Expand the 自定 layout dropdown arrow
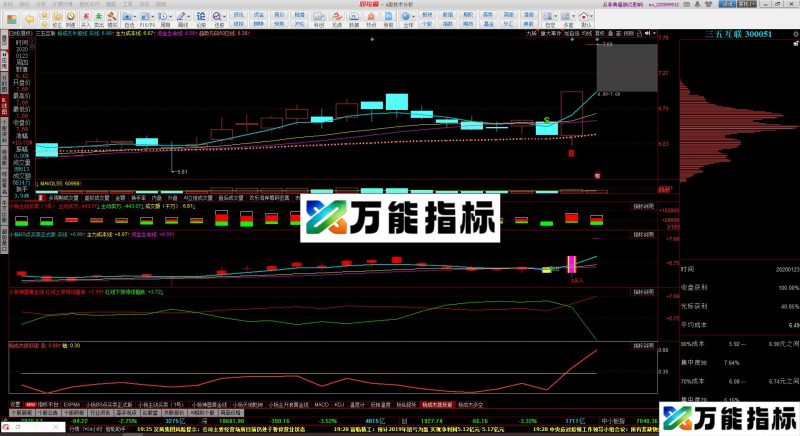The width and height of the screenshot is (800, 436). [x=556, y=17]
